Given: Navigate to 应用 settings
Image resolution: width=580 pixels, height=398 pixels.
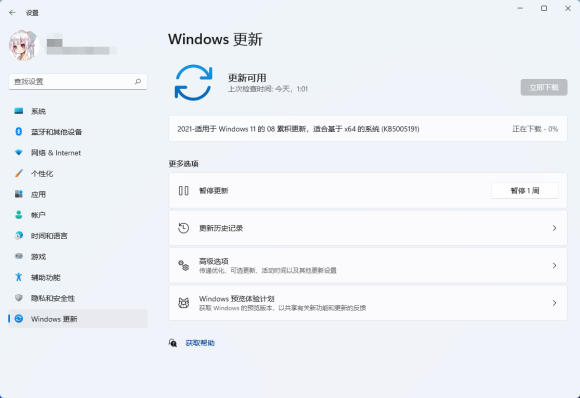Looking at the screenshot, I should click(x=78, y=194).
